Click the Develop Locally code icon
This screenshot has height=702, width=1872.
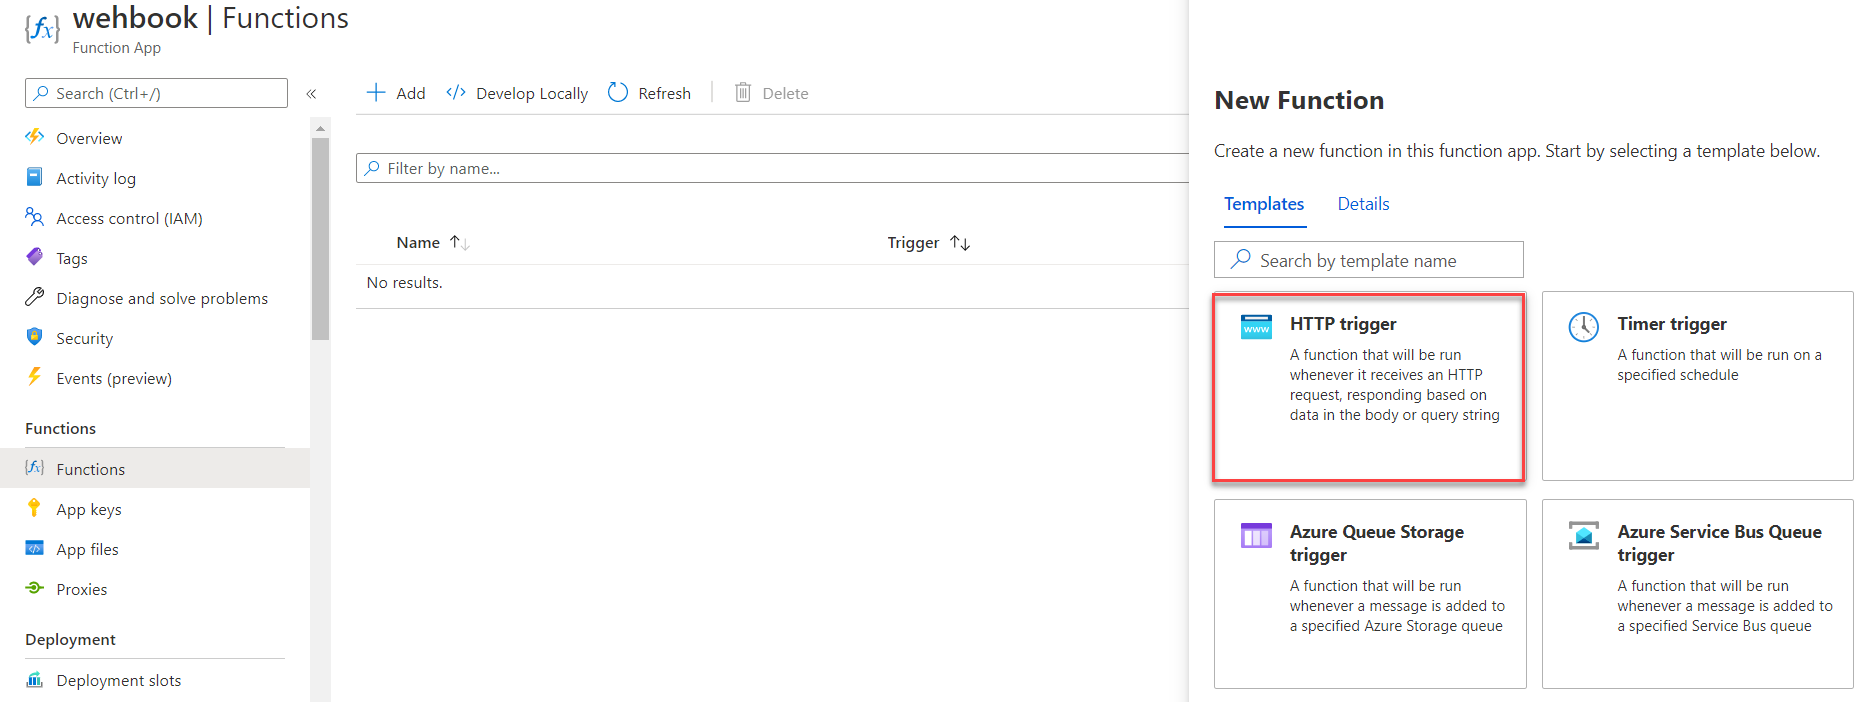pos(456,93)
